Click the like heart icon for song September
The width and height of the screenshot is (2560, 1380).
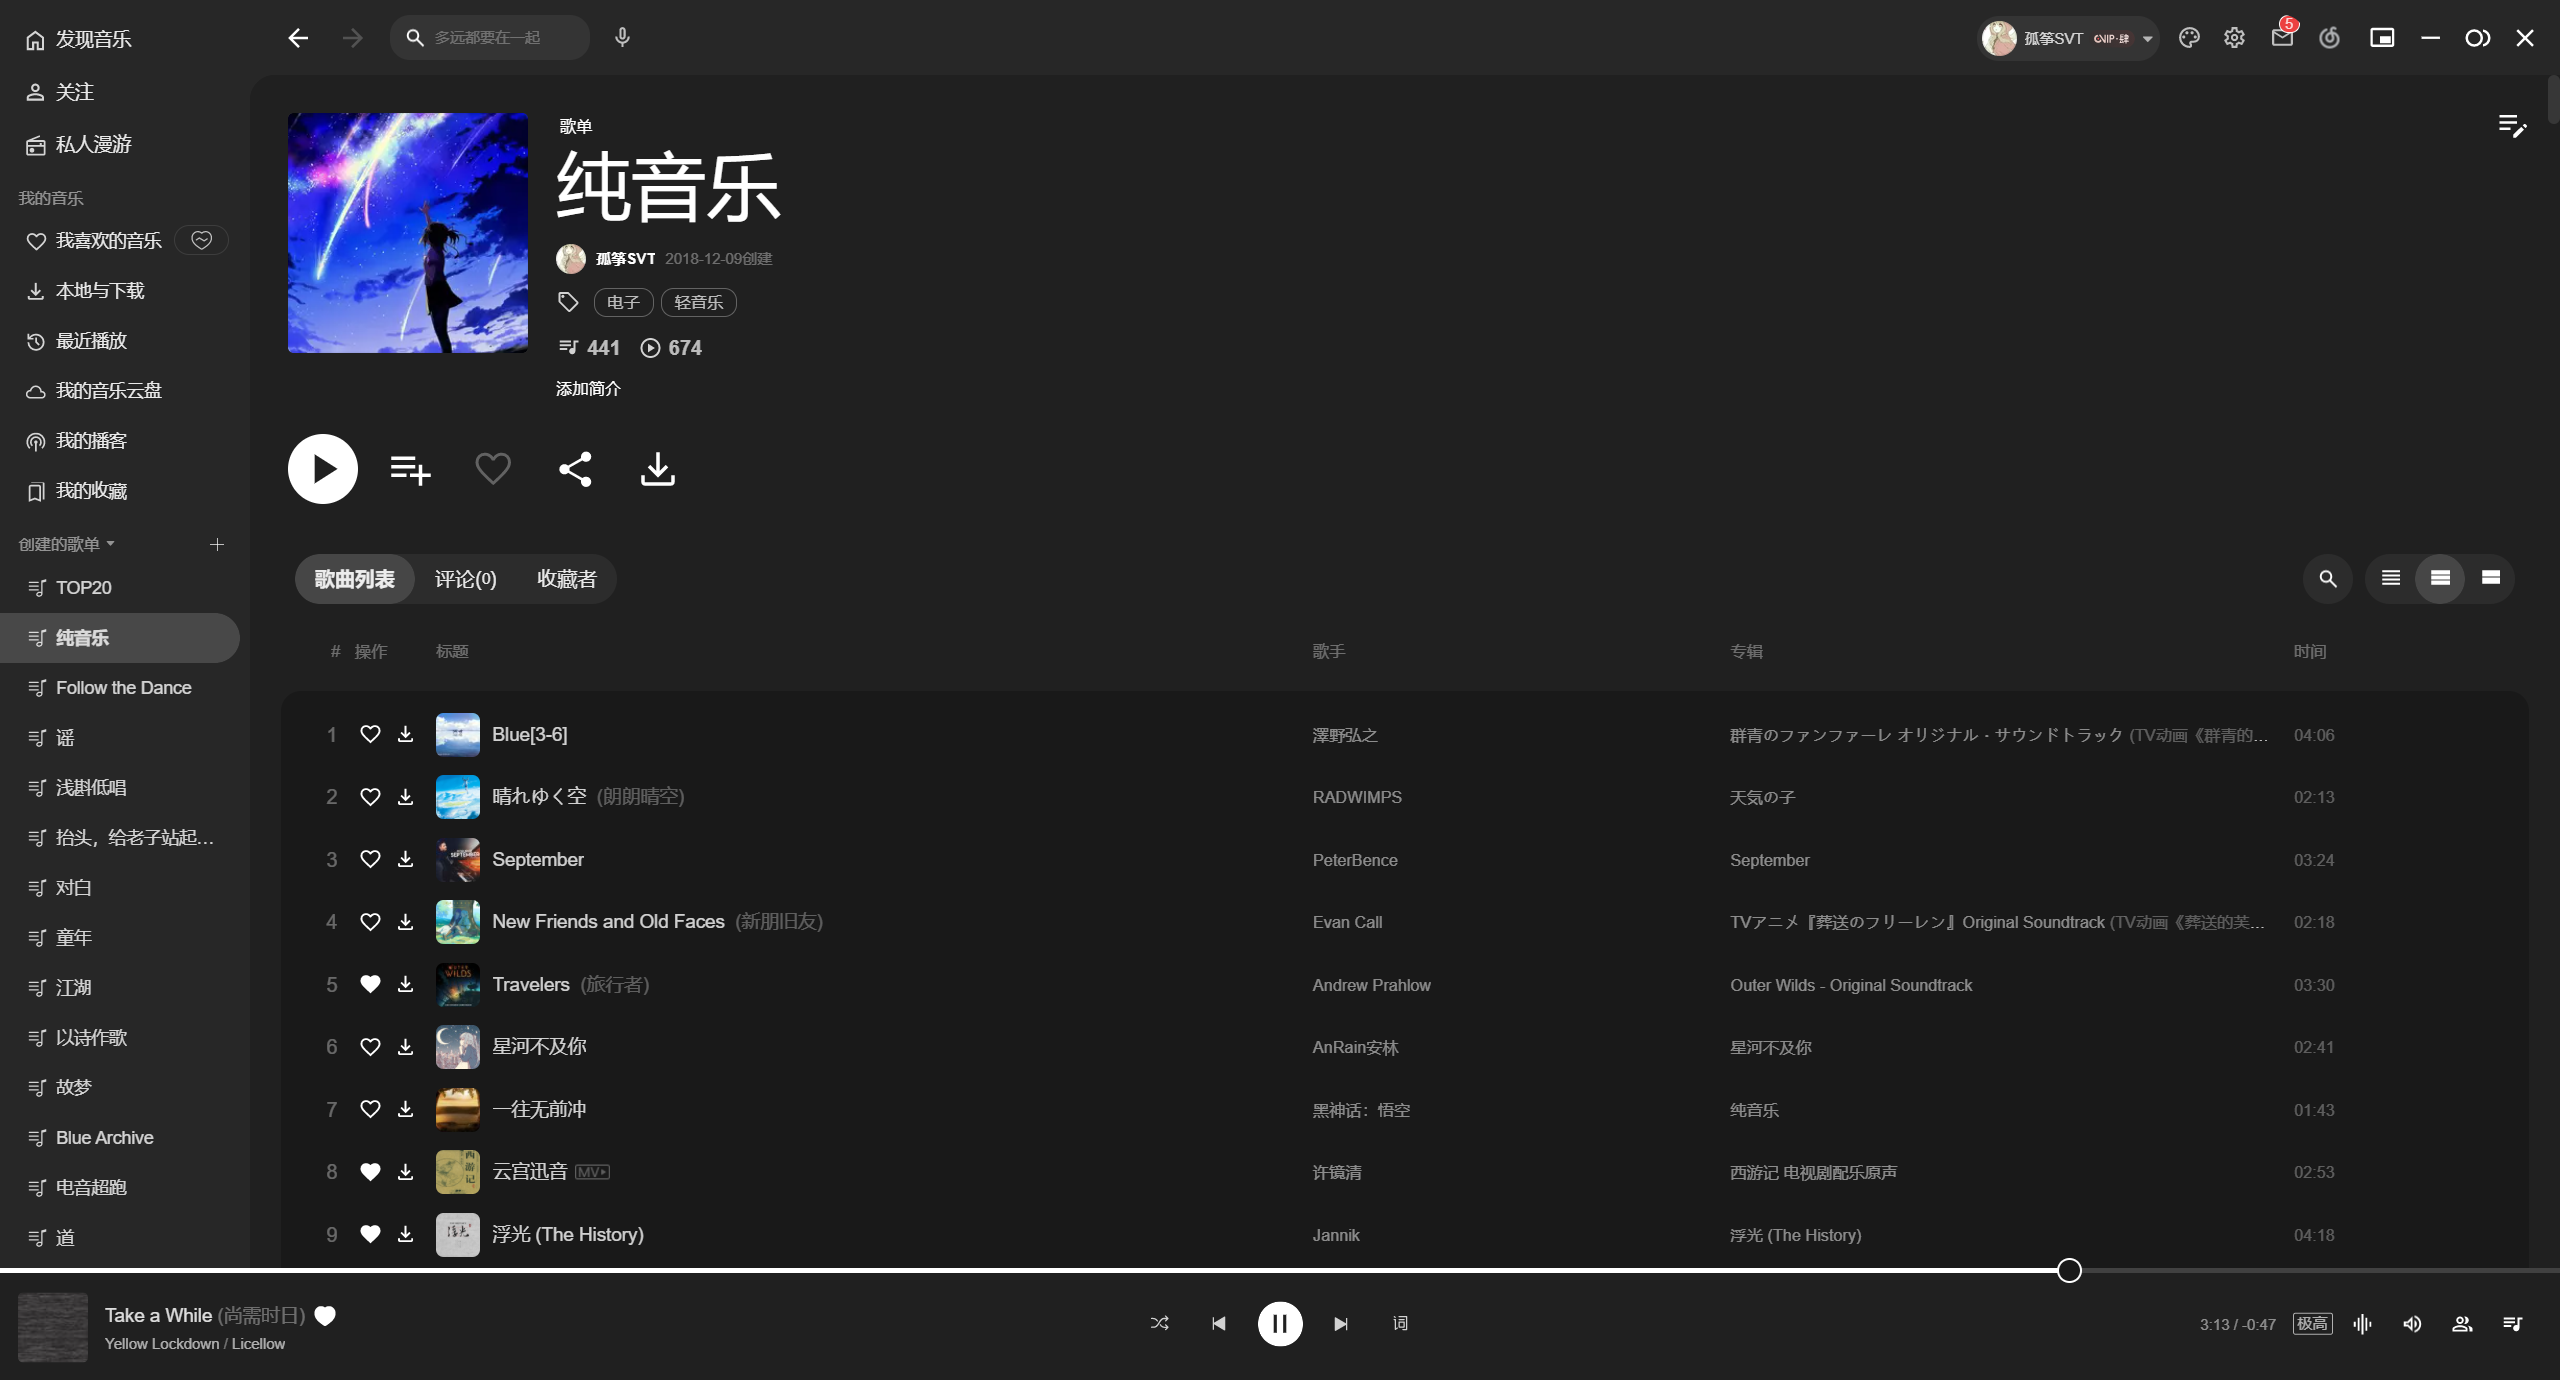click(x=369, y=858)
